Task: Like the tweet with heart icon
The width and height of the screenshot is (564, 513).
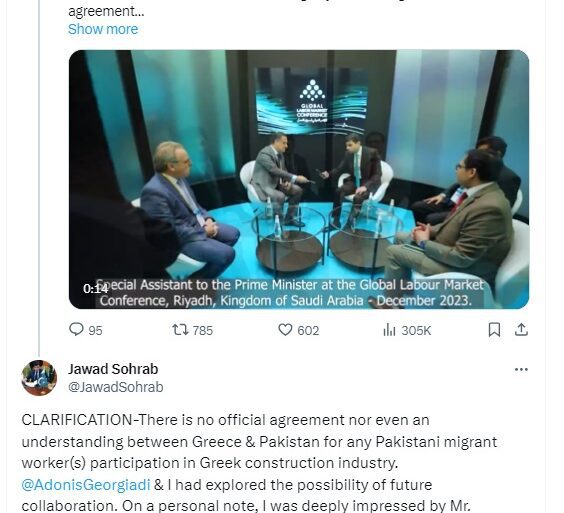Action: coord(285,330)
